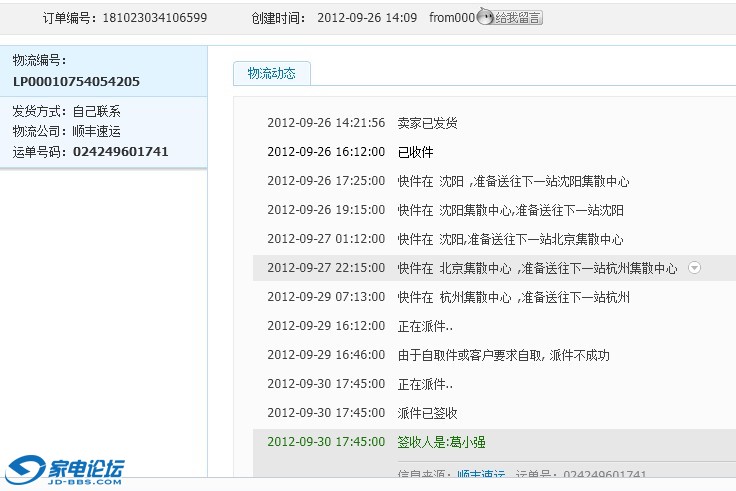Click the 19:15:00 沈阳集散中心 tracking row

(x=510, y=210)
